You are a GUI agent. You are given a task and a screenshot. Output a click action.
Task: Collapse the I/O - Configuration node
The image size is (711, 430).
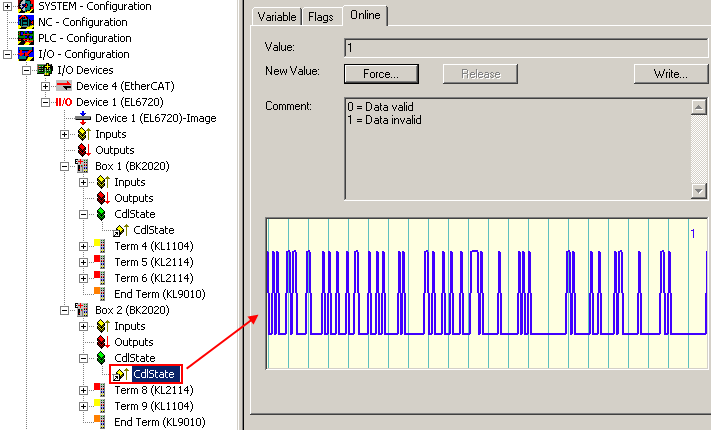click(7, 54)
